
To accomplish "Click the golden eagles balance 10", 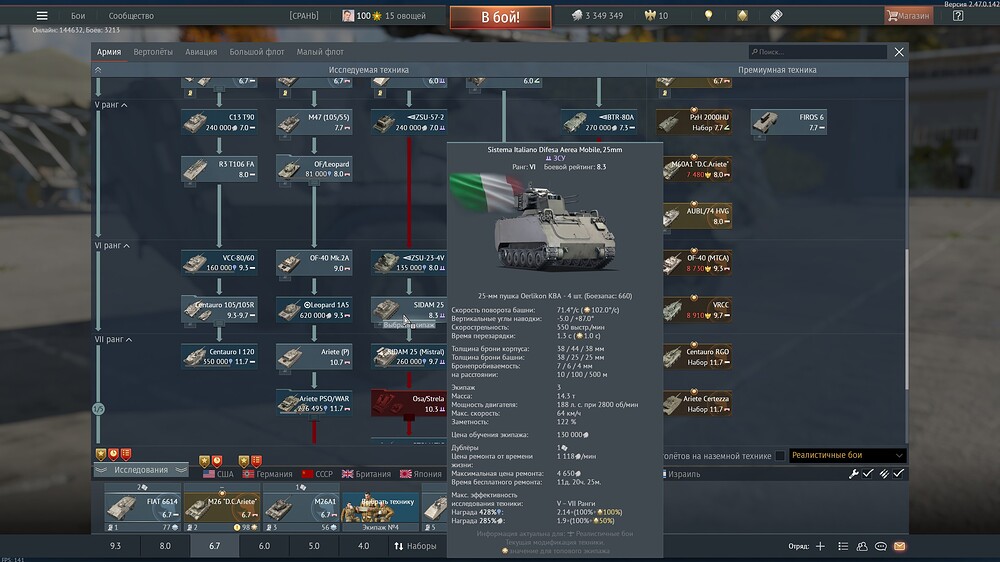I will 656,15.
